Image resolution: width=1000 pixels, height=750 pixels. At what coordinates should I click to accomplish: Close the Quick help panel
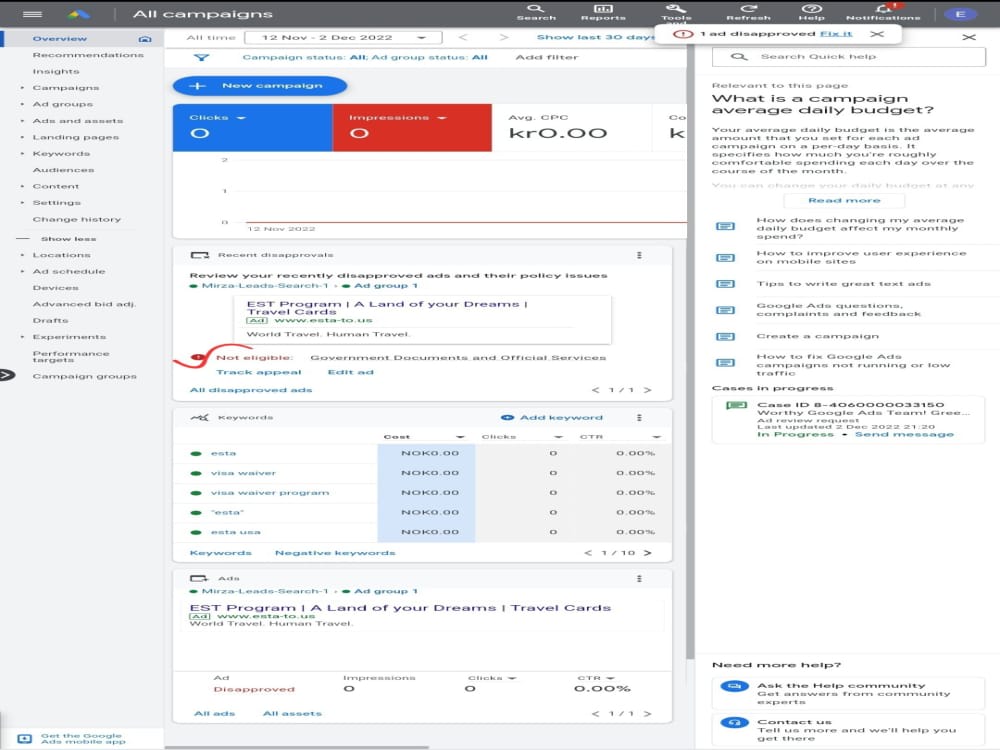coord(969,37)
